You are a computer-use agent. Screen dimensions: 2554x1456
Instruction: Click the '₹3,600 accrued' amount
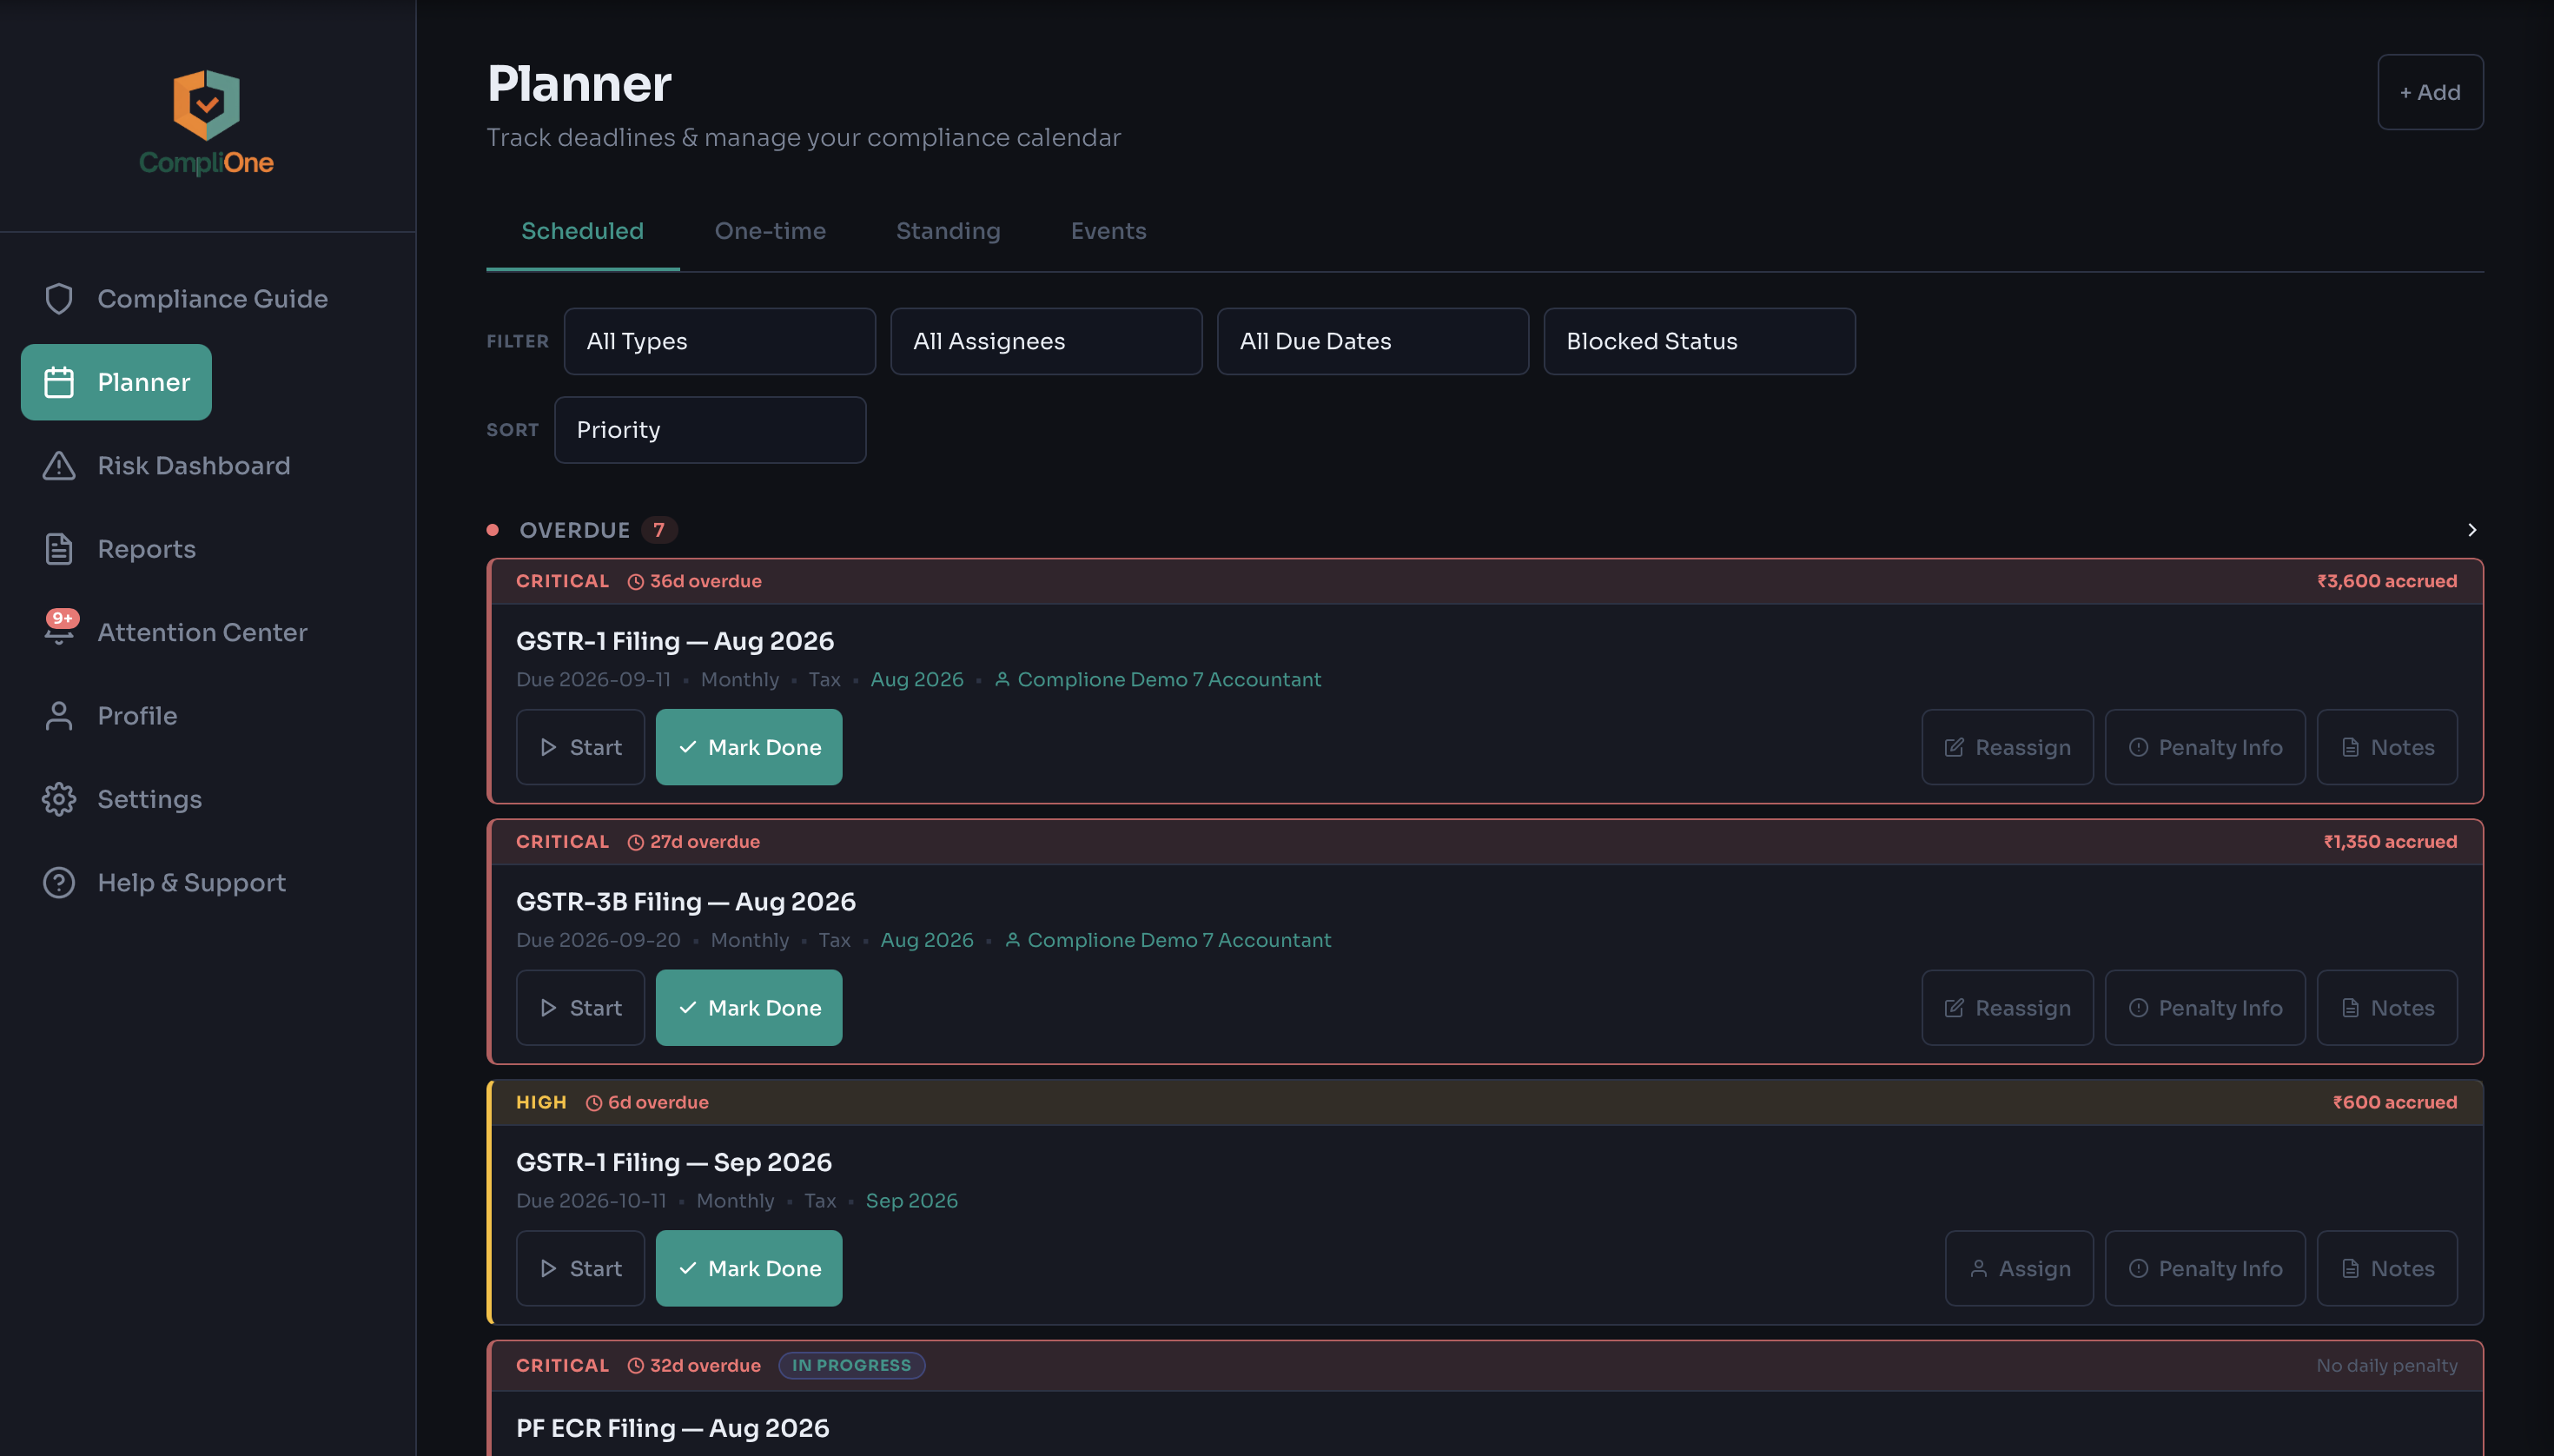(x=2387, y=582)
